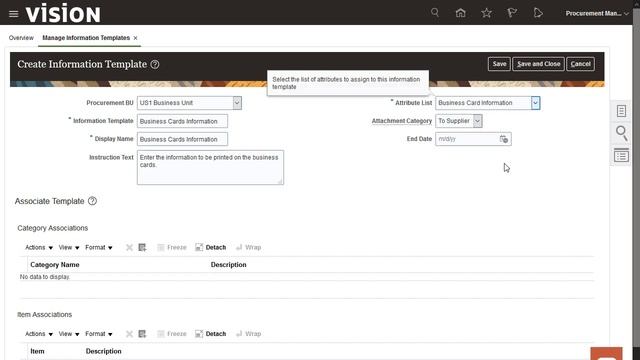Cancel the template creation

[580, 64]
